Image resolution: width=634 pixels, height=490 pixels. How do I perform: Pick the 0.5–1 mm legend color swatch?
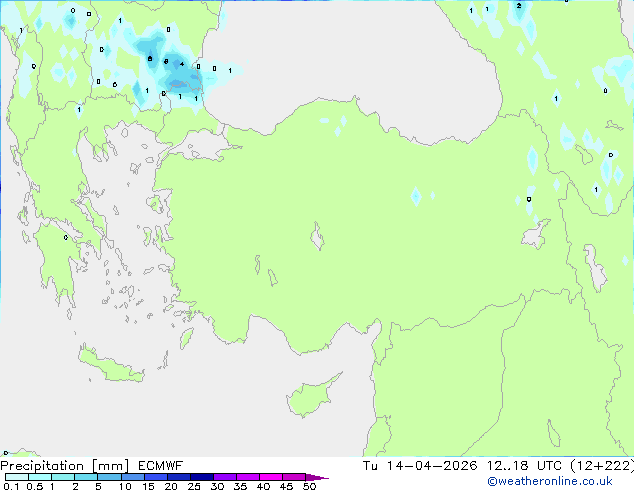coord(40,477)
